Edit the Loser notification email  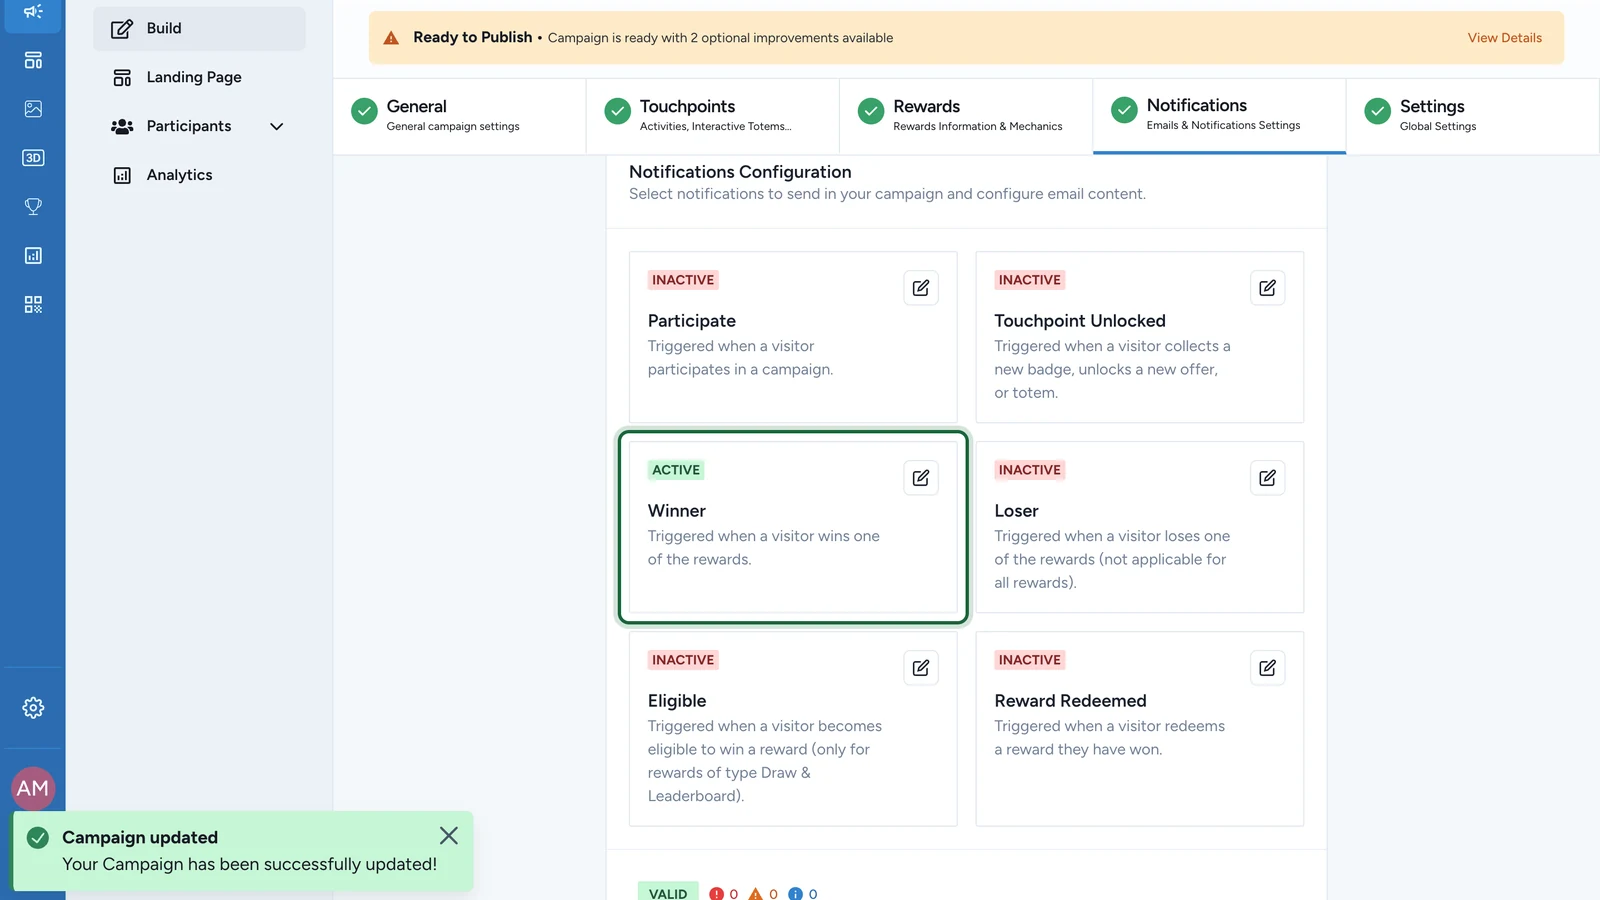click(1267, 478)
